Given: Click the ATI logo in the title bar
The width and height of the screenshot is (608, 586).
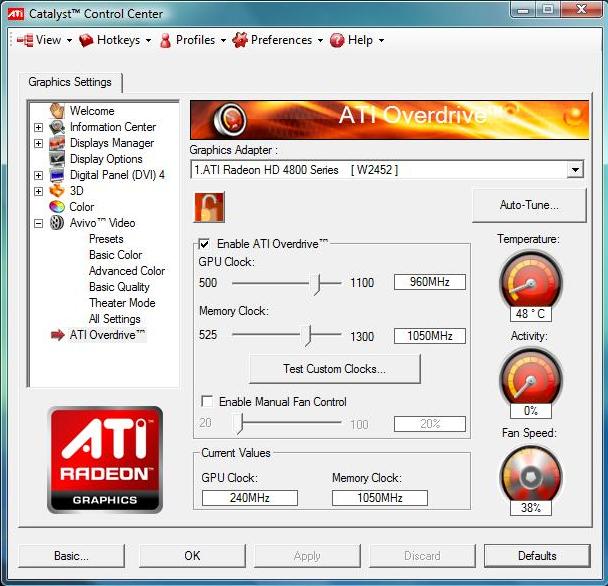Looking at the screenshot, I should tap(16, 14).
